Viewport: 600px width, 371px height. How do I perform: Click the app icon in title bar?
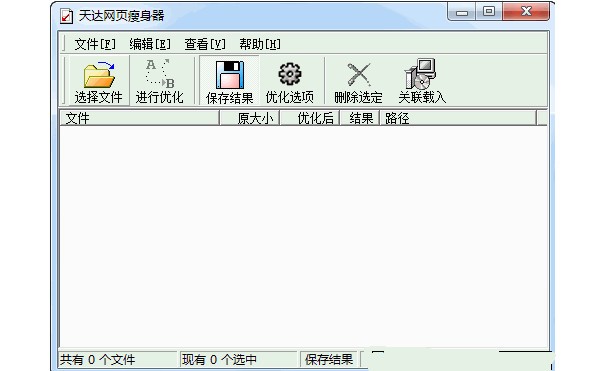[x=66, y=16]
